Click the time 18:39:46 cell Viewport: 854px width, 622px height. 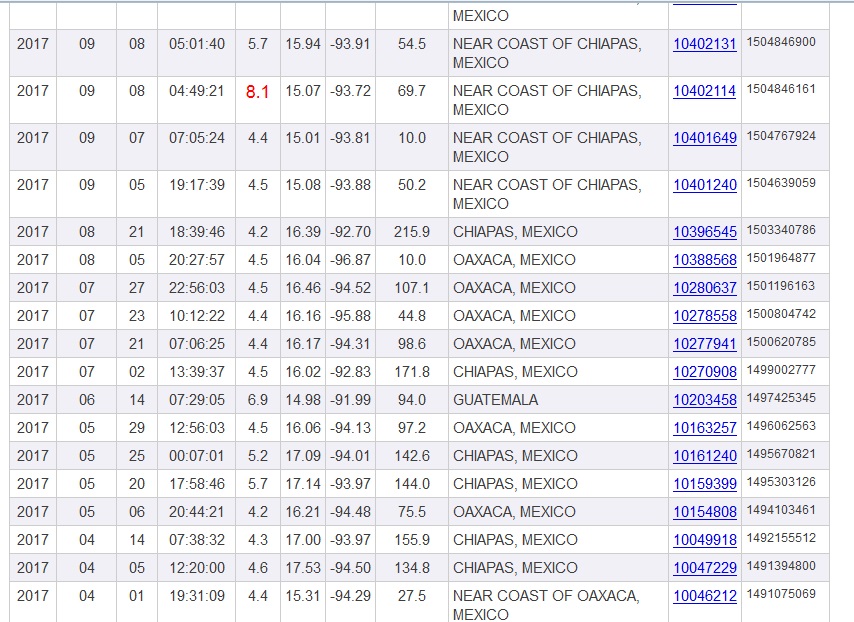click(197, 232)
